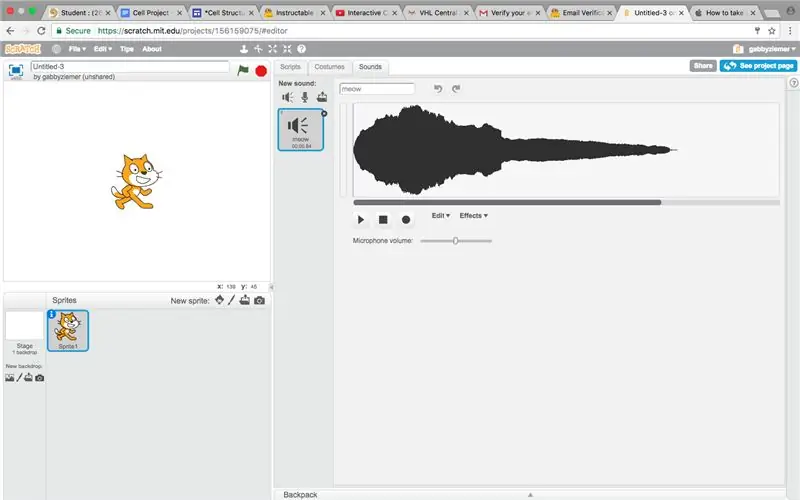Image resolution: width=800 pixels, height=500 pixels.
Task: Select Sprite1 thumbnail in sprites pane
Action: tap(68, 331)
